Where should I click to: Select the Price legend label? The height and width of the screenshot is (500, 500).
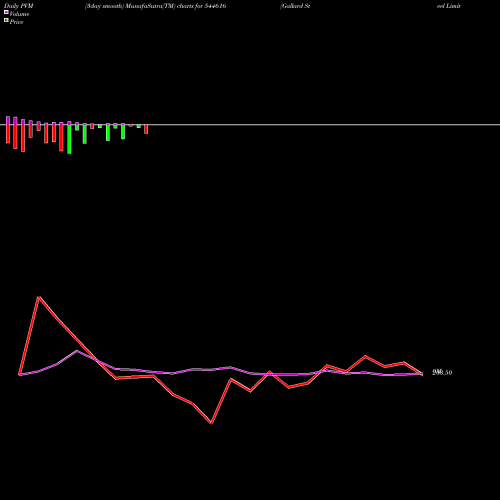tap(16, 22)
